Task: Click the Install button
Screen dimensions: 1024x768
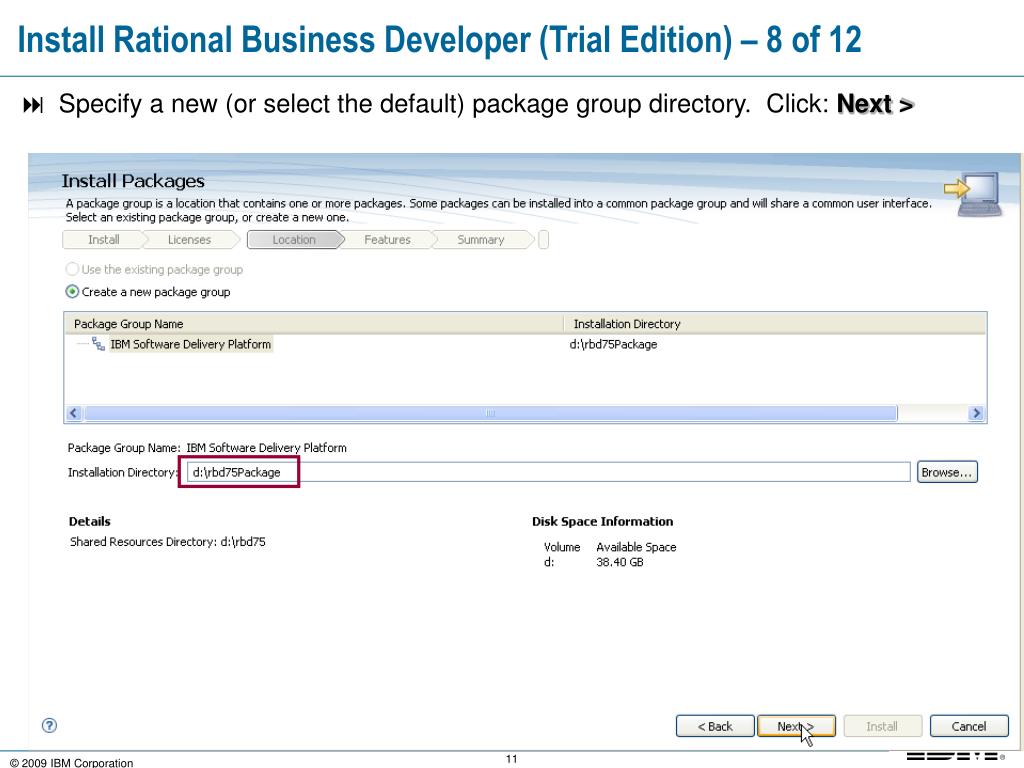Action: [882, 726]
